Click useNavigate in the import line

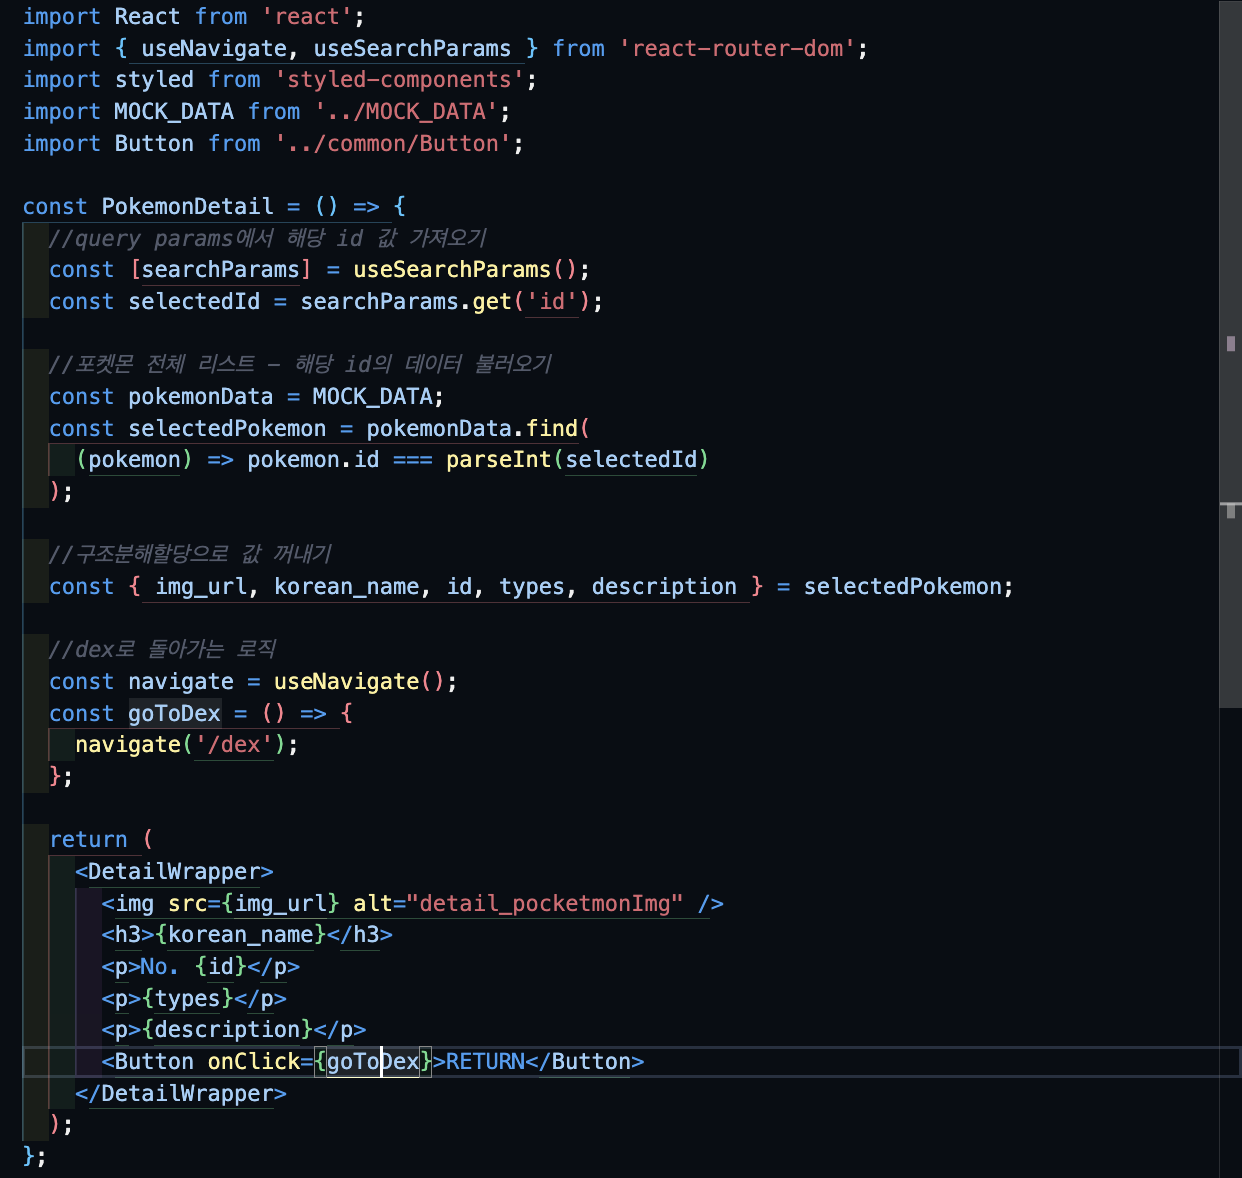pos(214,48)
